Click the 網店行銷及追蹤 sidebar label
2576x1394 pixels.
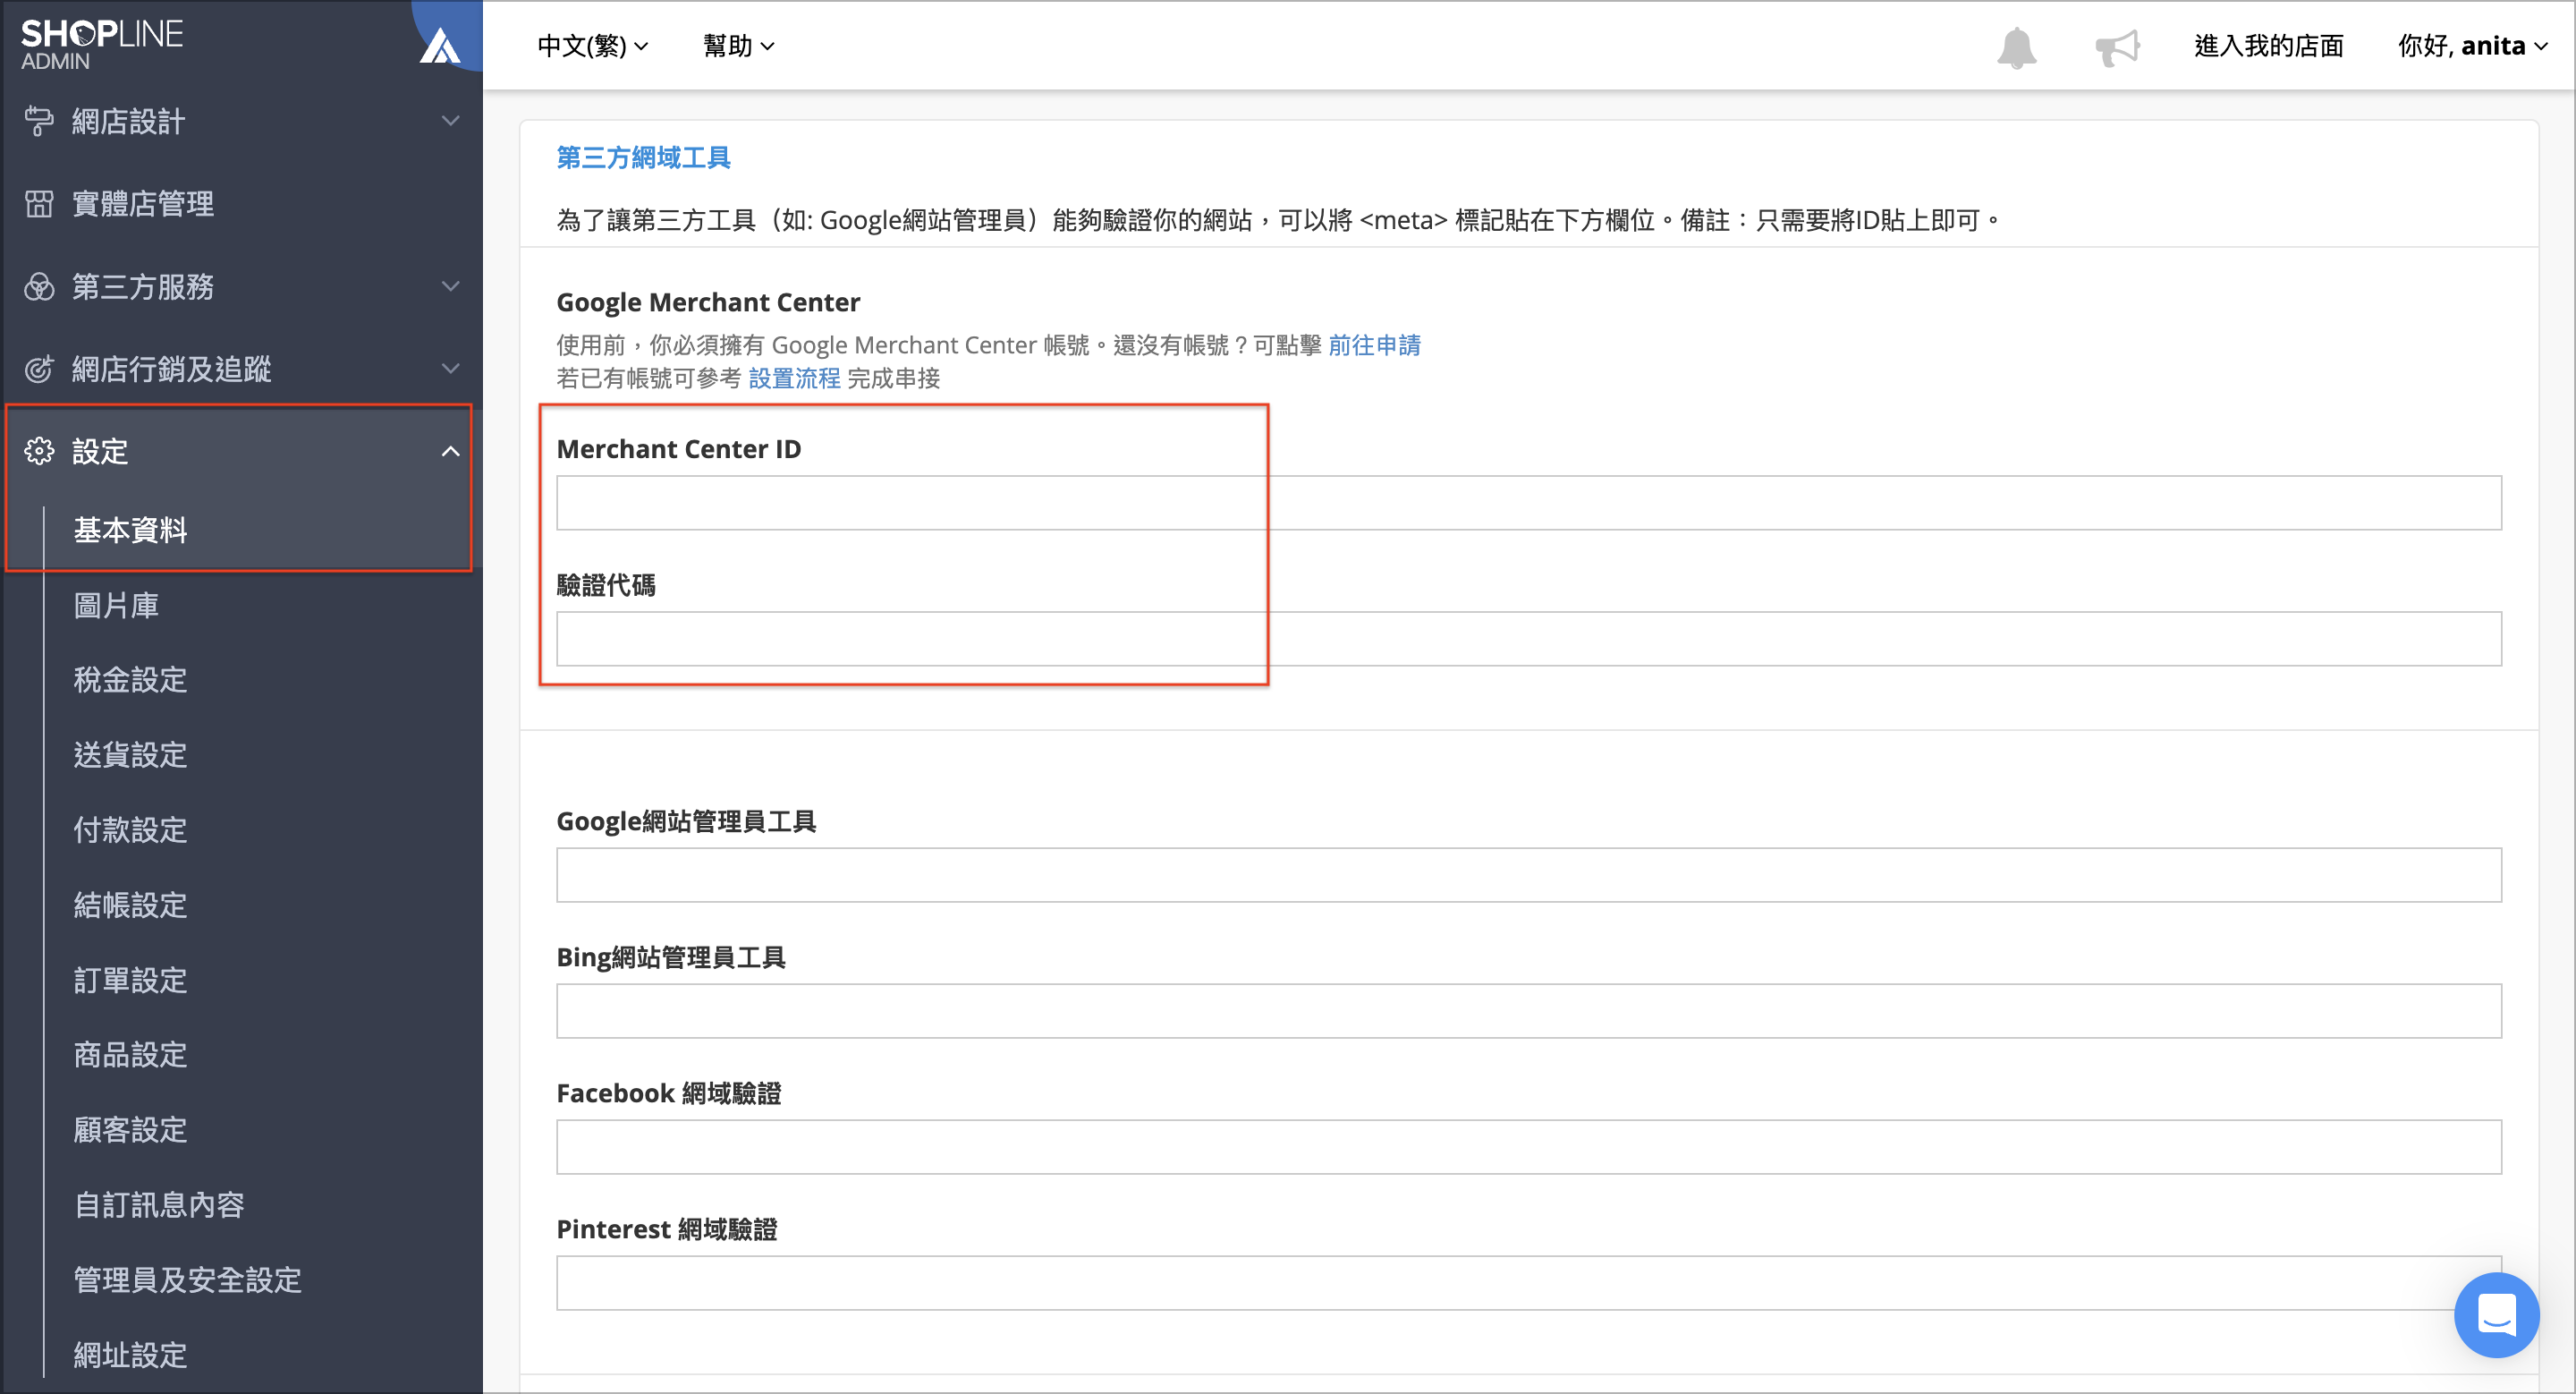(171, 369)
